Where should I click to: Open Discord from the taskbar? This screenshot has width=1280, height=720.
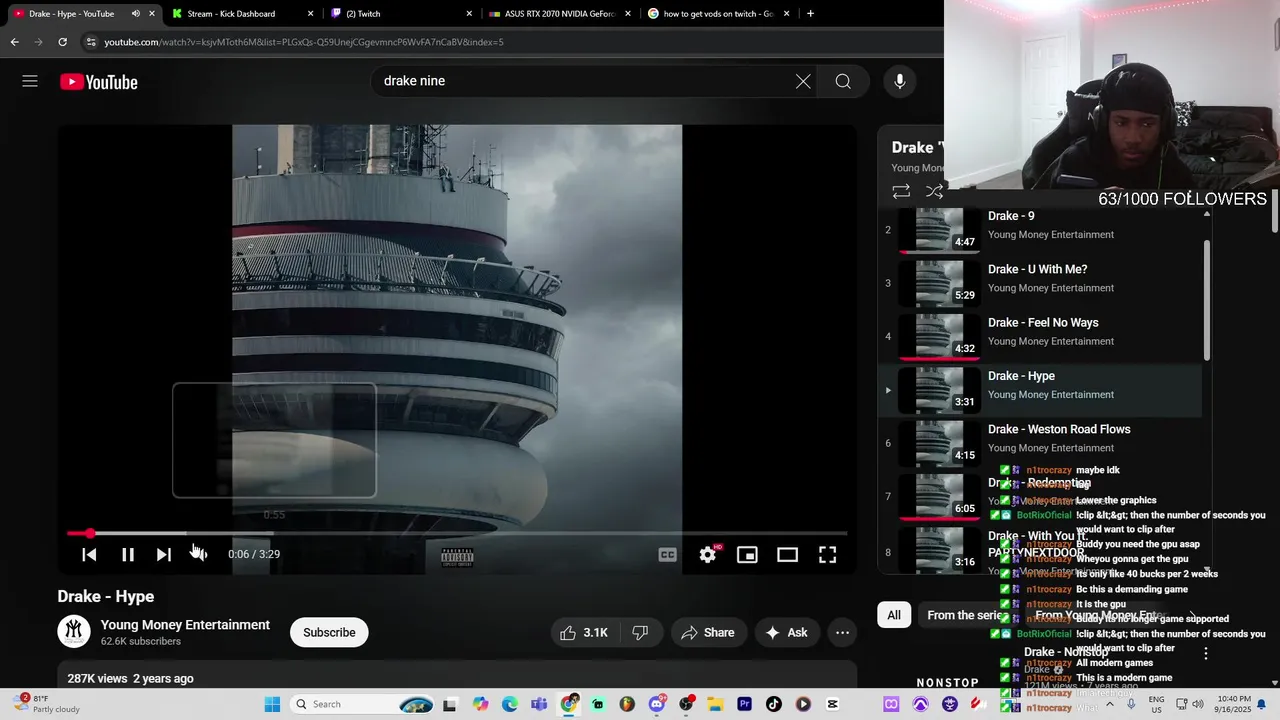pos(657,704)
